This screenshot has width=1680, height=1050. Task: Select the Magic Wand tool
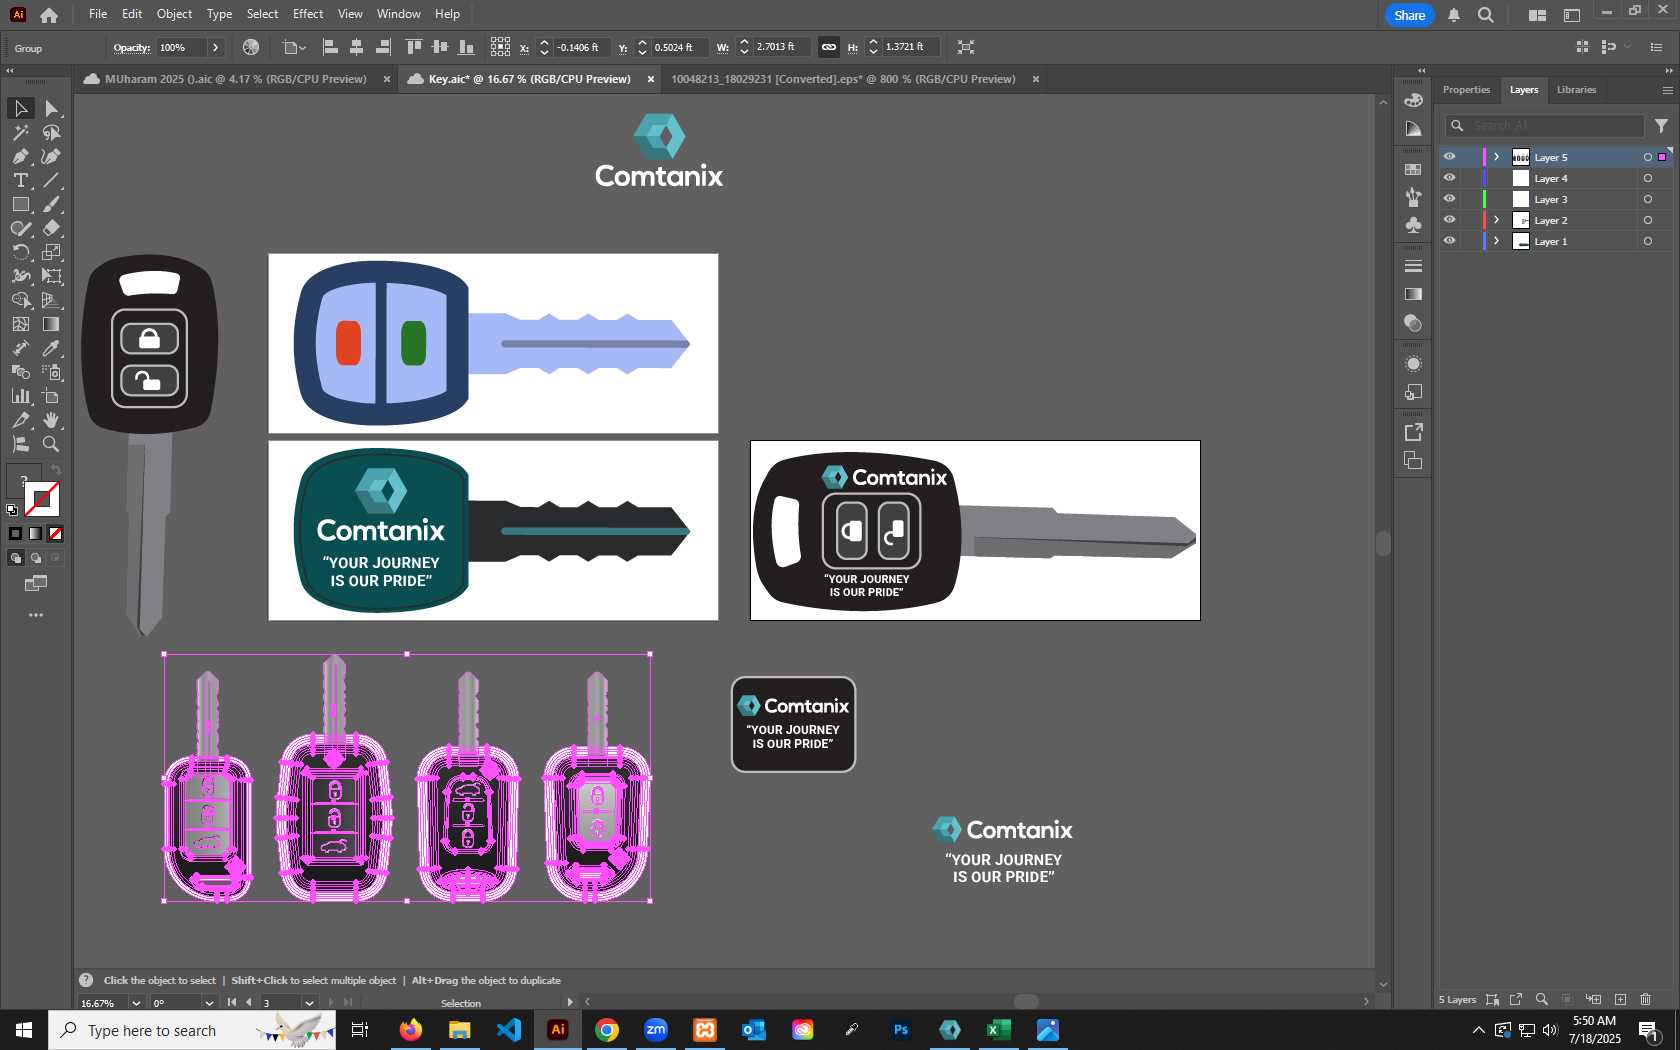point(20,132)
